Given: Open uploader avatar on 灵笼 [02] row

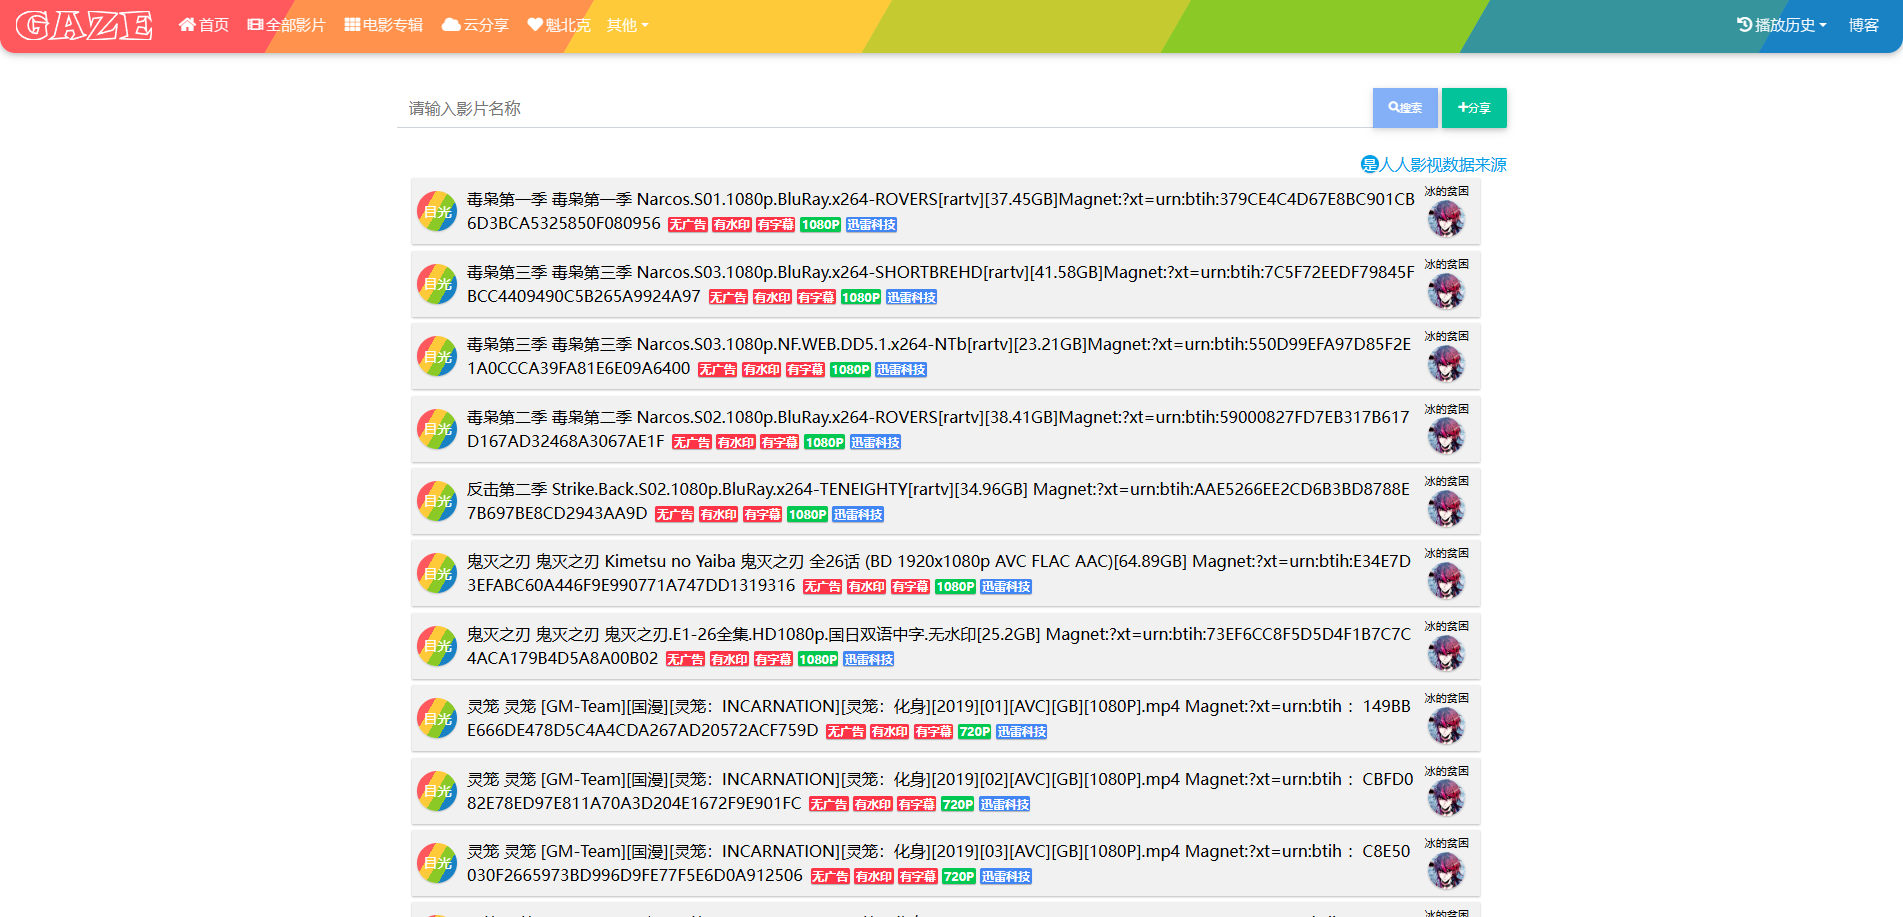Looking at the screenshot, I should click(x=1446, y=799).
